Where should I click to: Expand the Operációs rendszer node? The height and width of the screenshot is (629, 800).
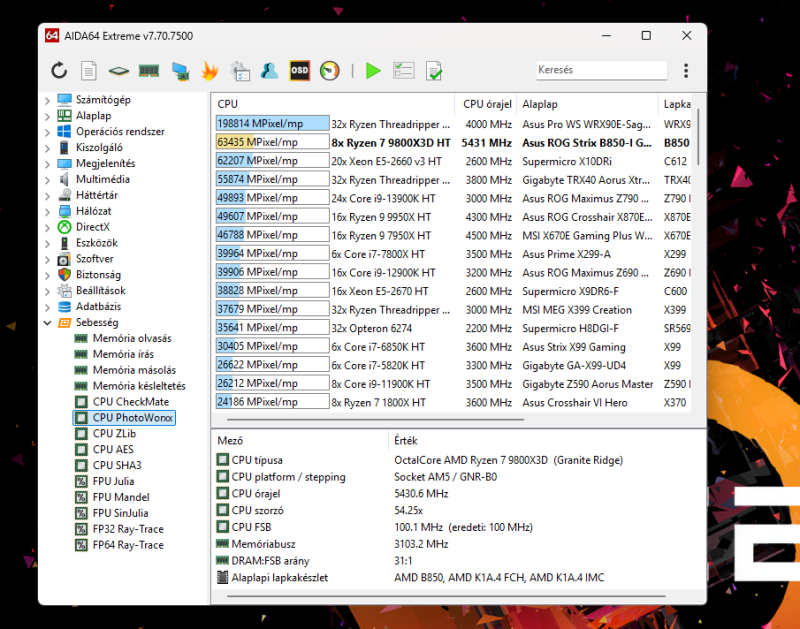click(x=47, y=132)
